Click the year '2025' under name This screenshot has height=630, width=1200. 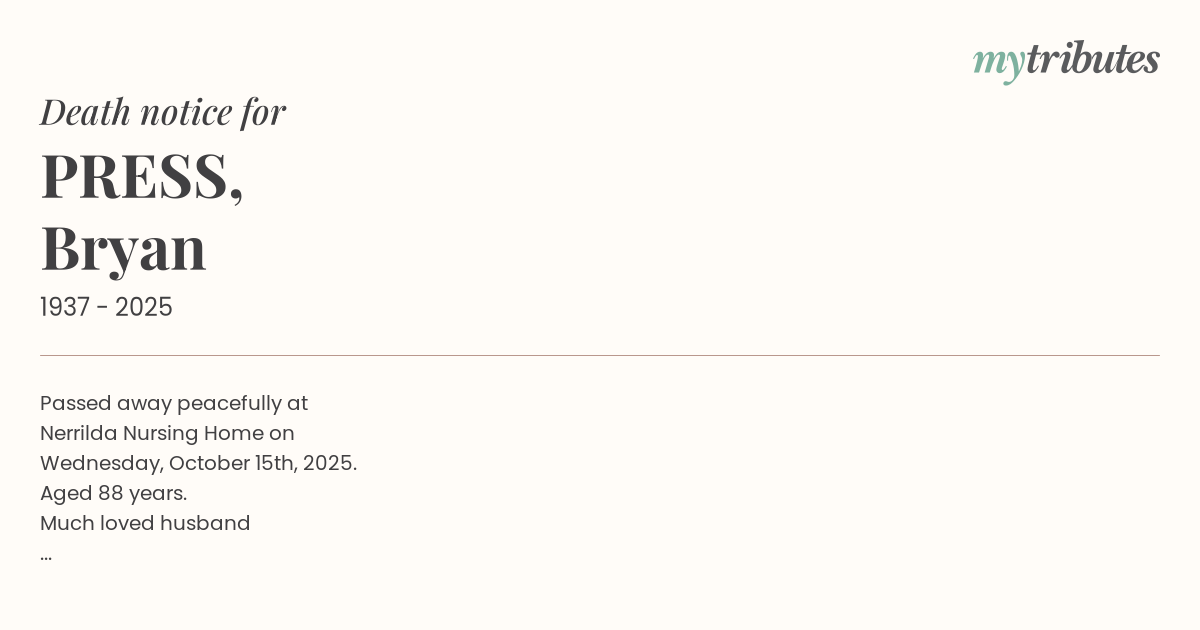pos(144,307)
